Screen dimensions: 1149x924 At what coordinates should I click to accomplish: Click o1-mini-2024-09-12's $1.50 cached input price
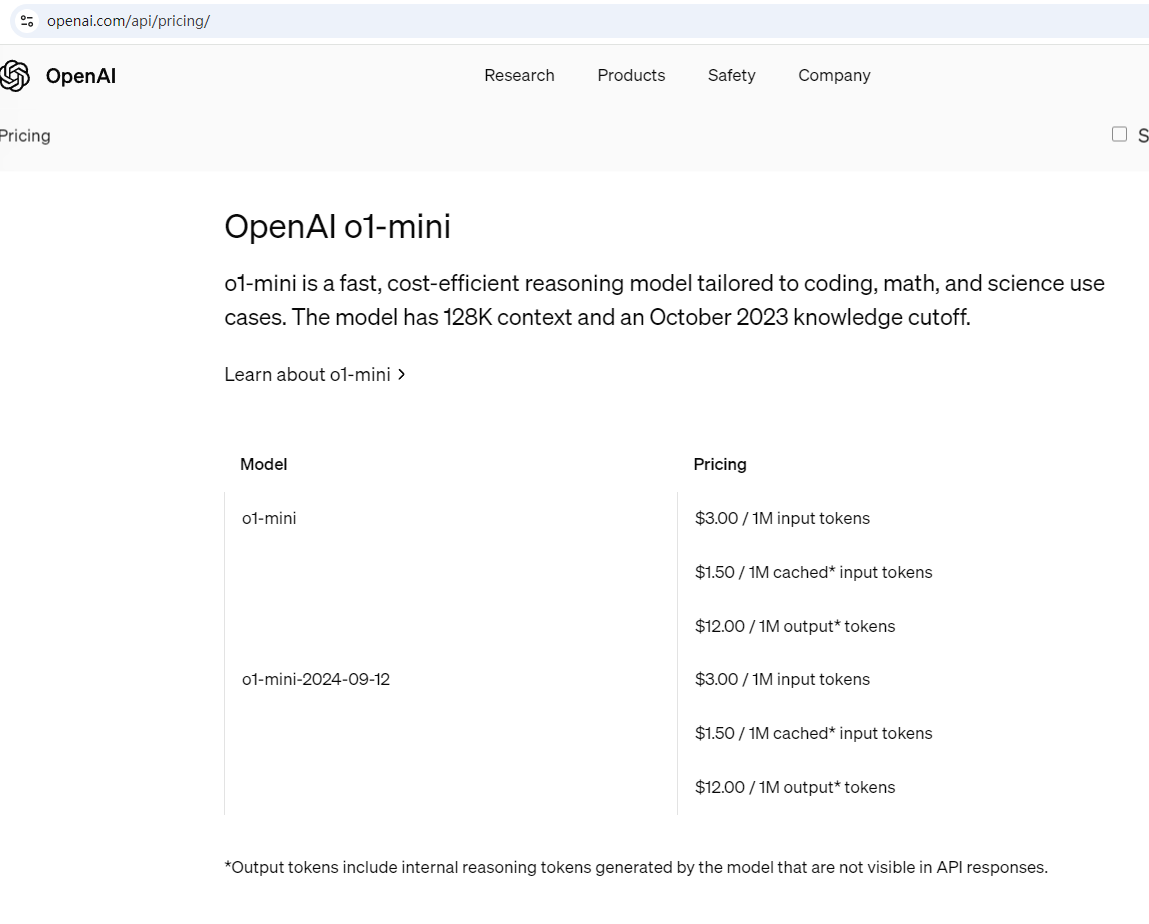tap(813, 733)
